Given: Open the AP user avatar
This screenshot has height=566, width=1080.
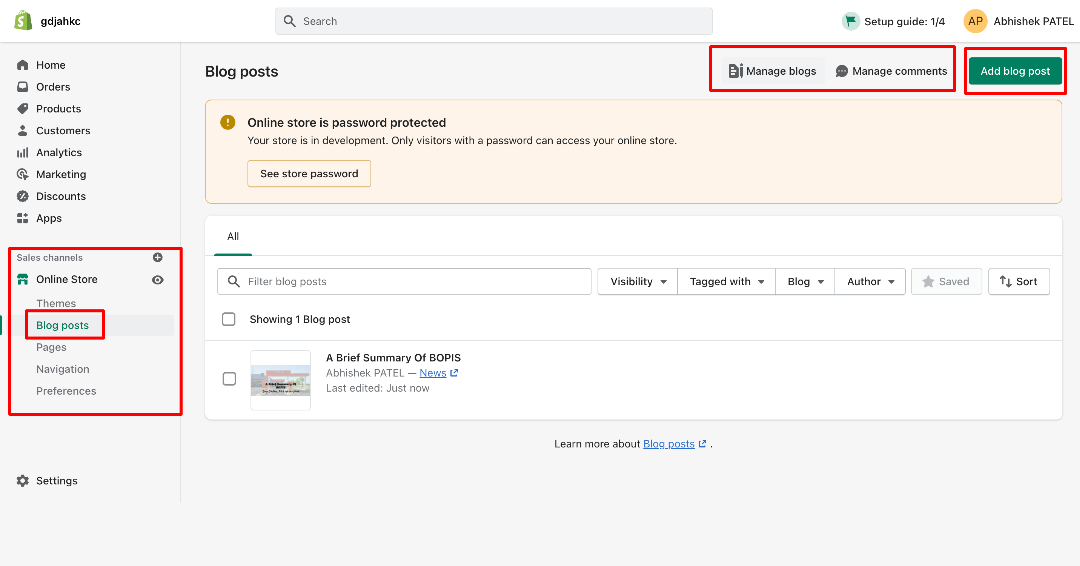Looking at the screenshot, I should pos(975,21).
